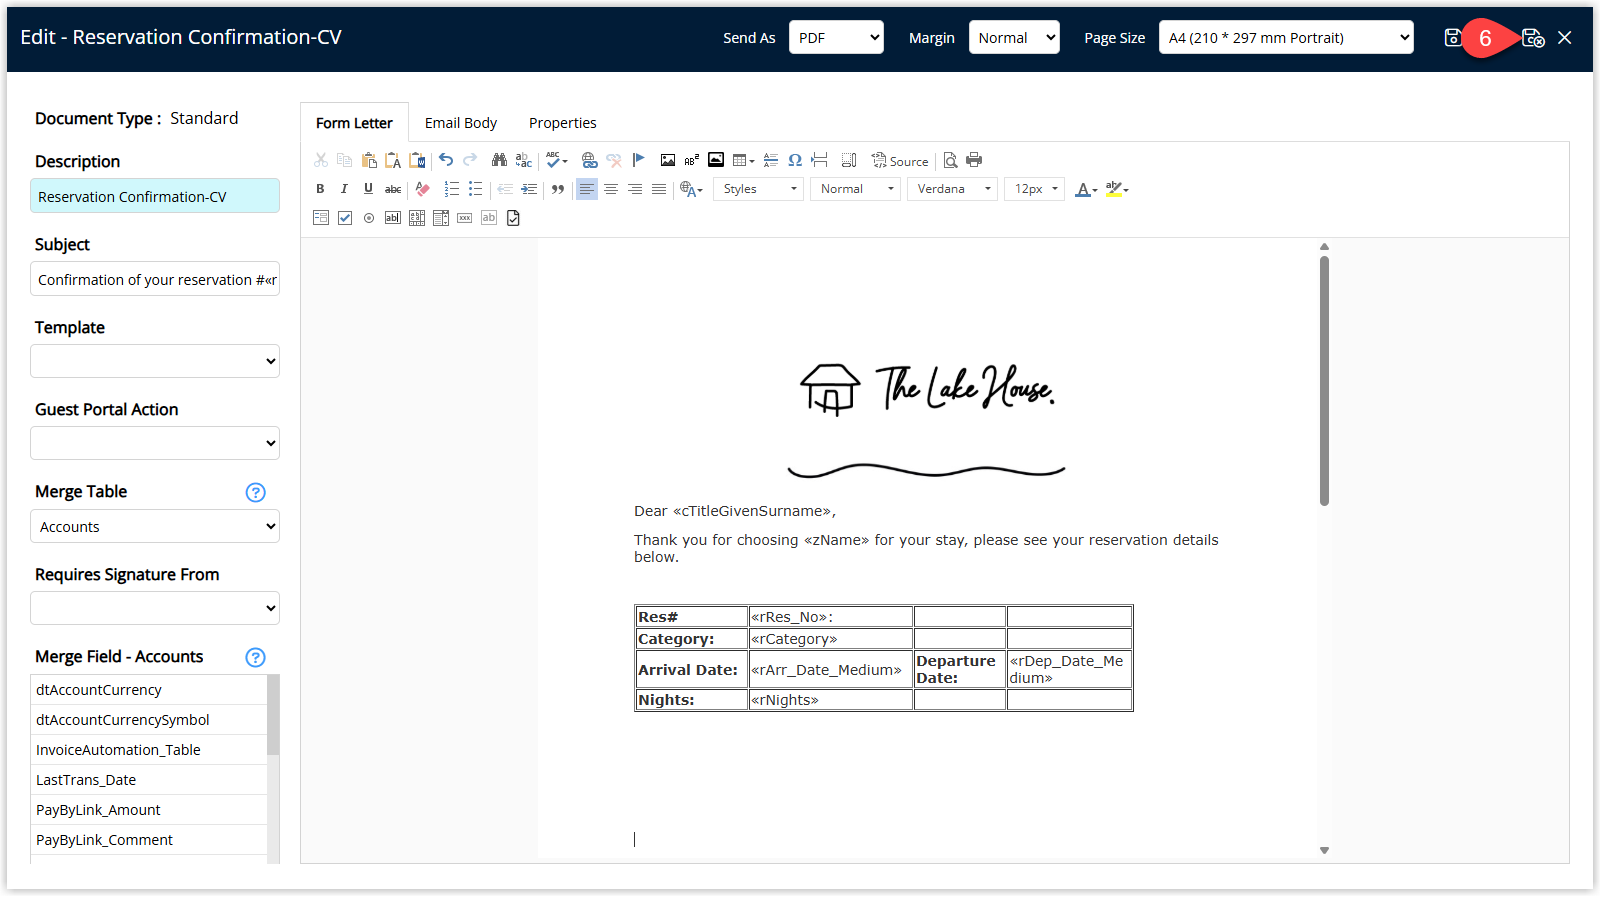Open the paragraph format Normal dropdown
This screenshot has width=1601, height=897.
pyautogui.click(x=856, y=189)
